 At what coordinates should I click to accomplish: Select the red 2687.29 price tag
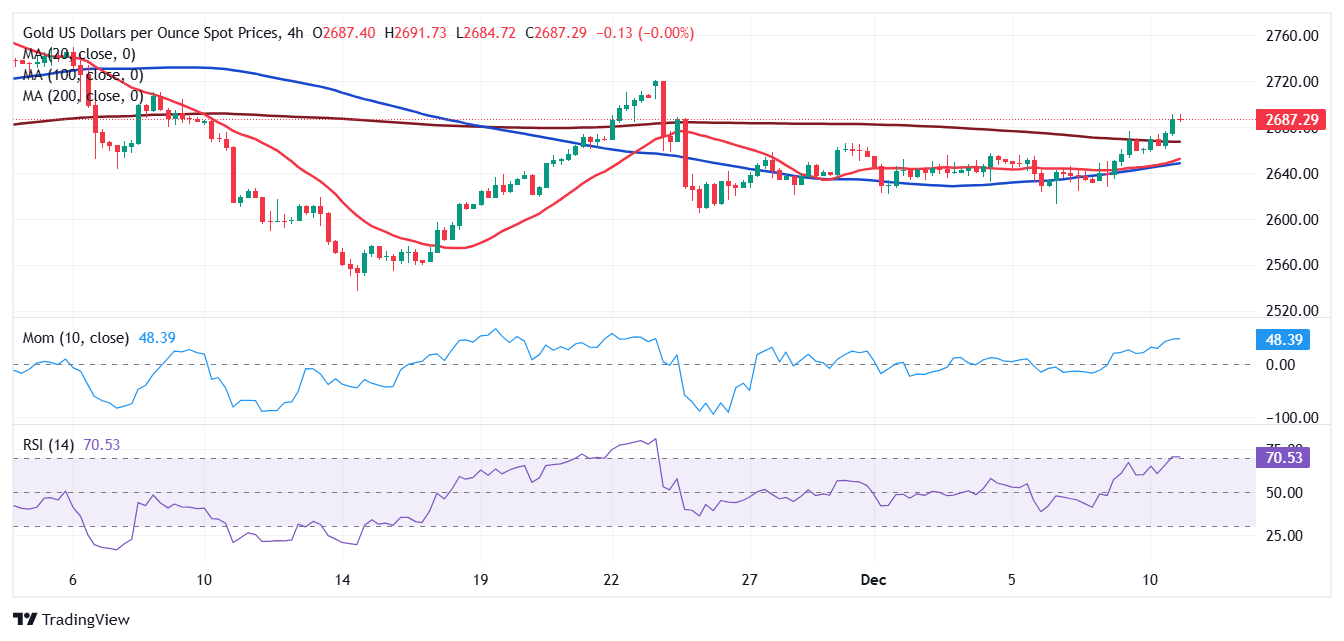[1291, 119]
